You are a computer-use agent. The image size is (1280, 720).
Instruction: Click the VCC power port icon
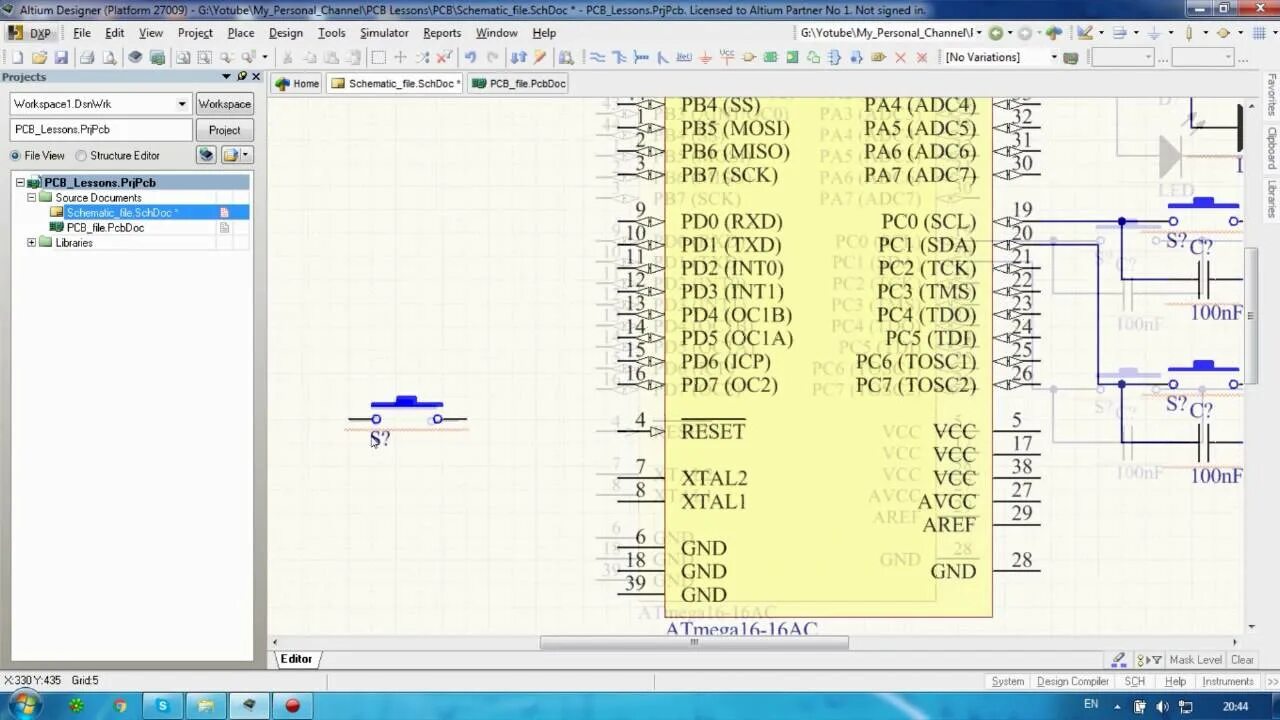tap(727, 58)
